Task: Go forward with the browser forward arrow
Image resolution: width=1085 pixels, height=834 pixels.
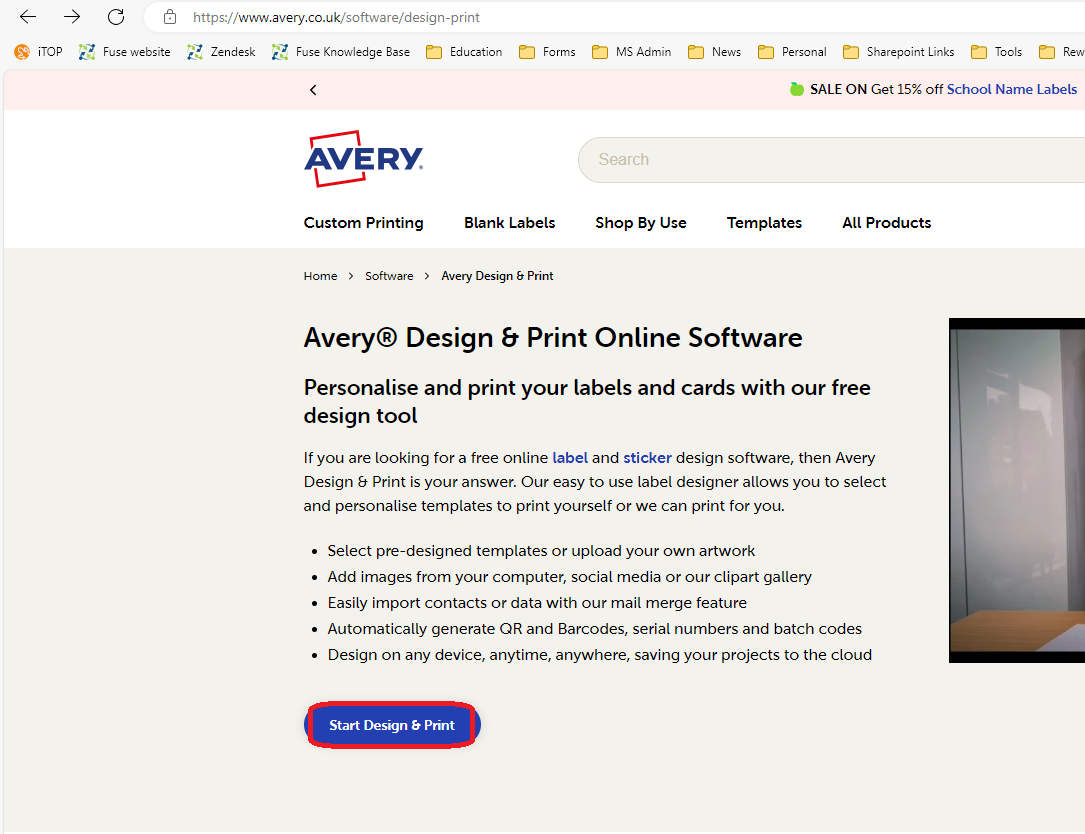Action: tap(72, 17)
